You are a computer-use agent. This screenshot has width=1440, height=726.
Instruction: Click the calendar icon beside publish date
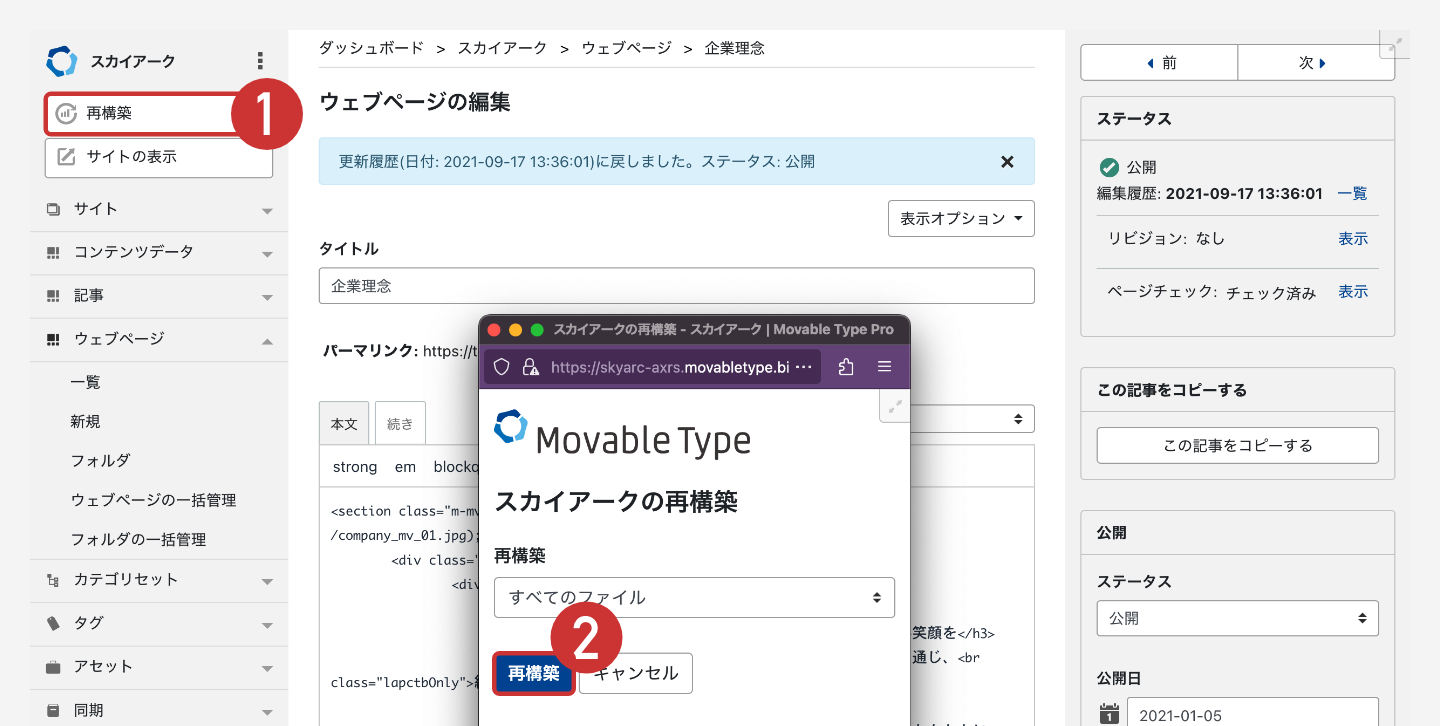[x=1109, y=714]
